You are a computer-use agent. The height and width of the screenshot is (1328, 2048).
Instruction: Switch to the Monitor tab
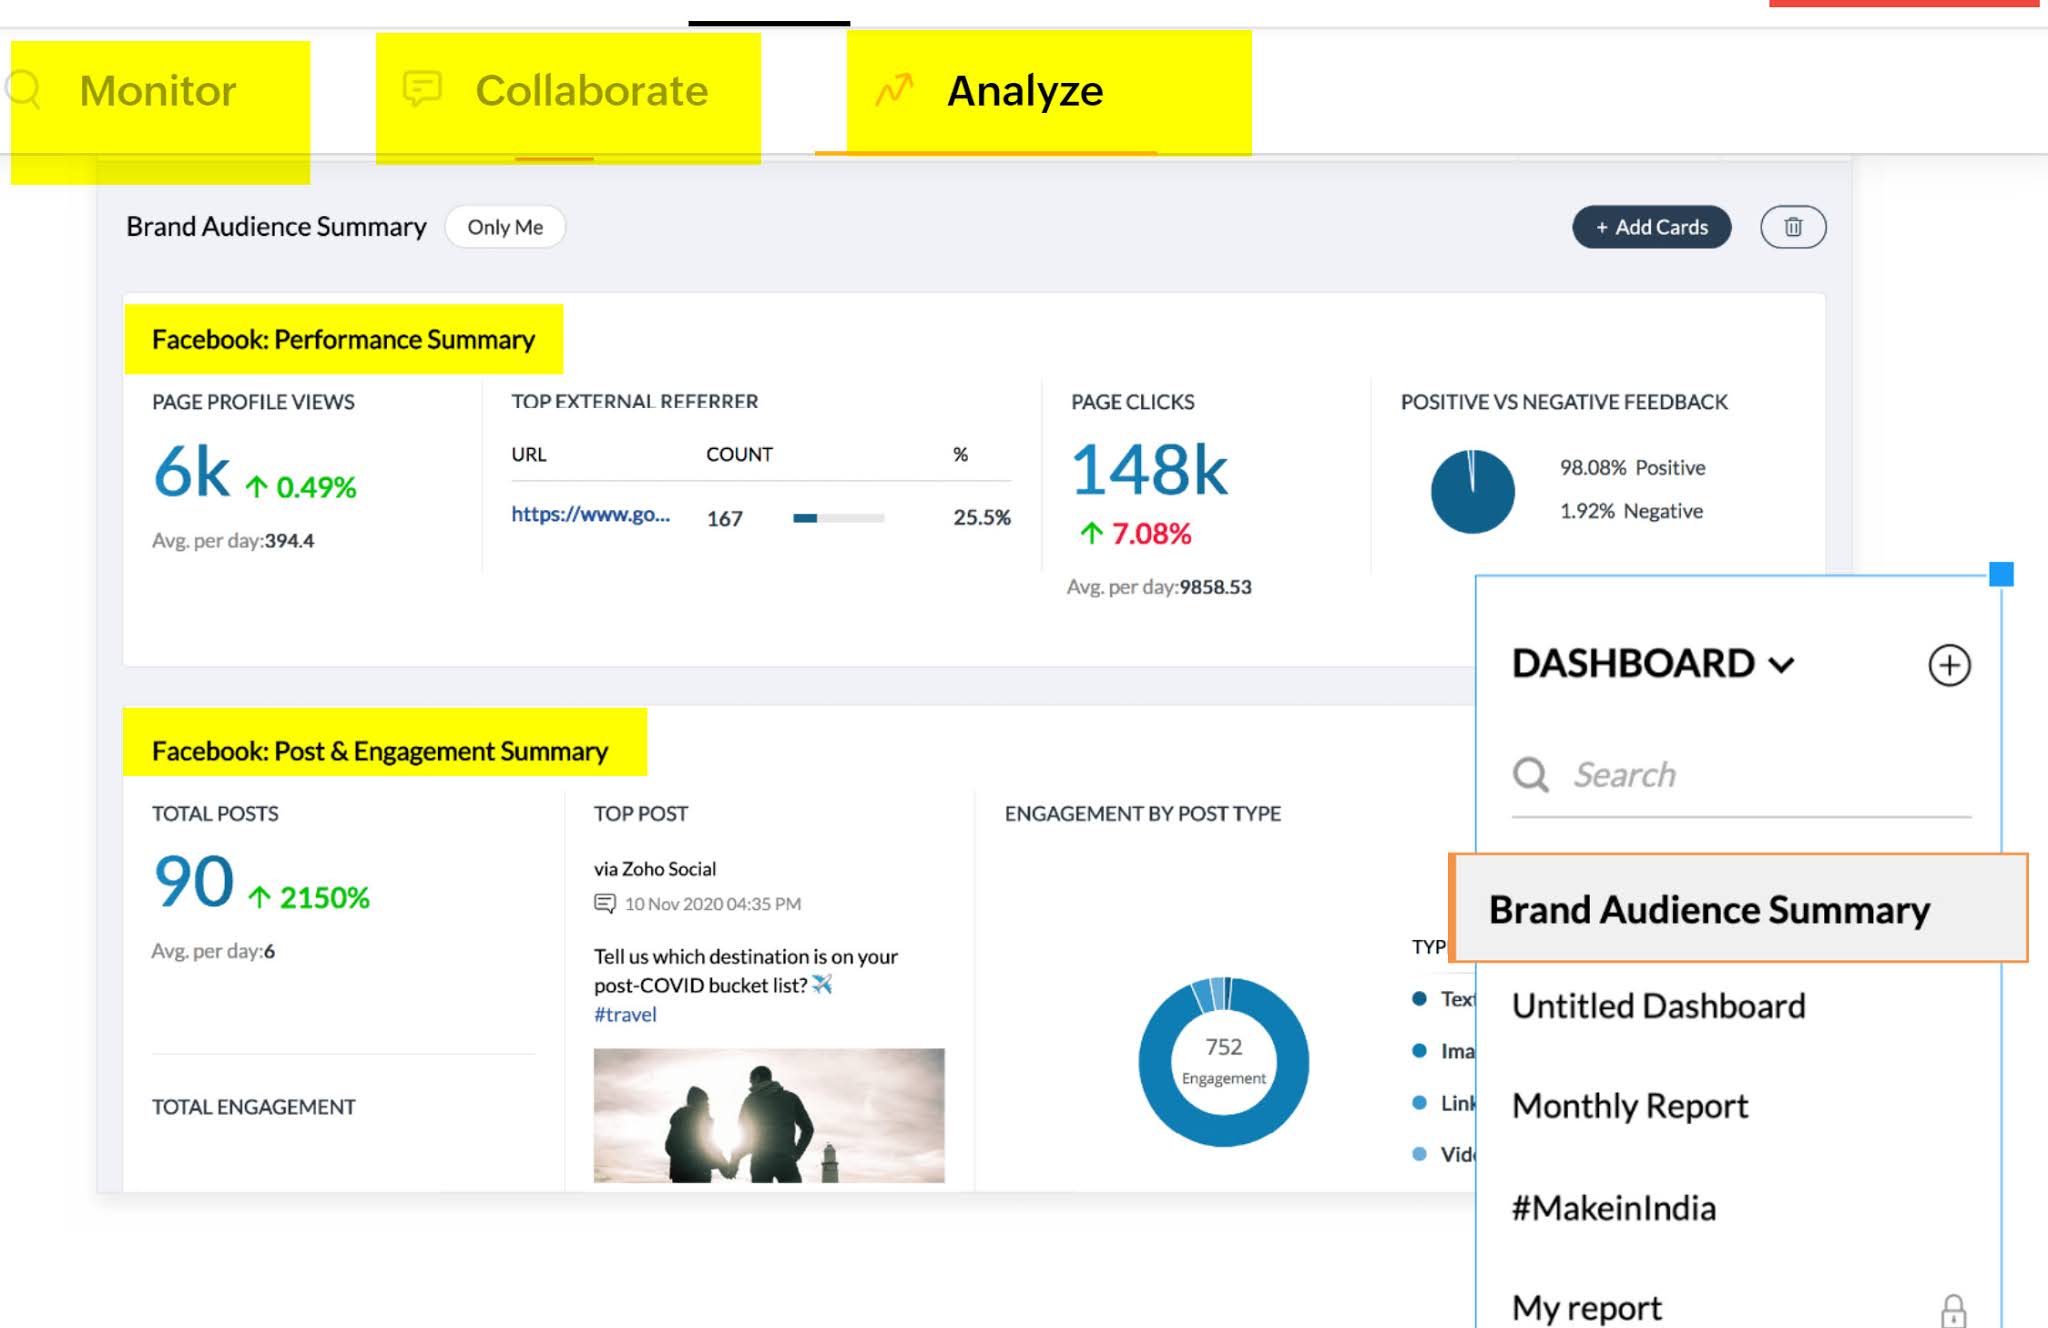coord(158,91)
